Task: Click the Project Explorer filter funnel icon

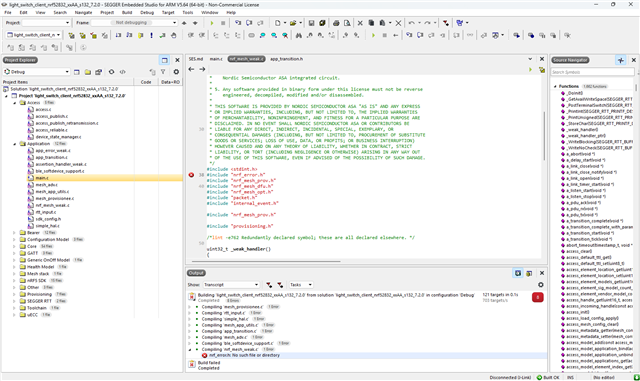Action: tap(163, 72)
